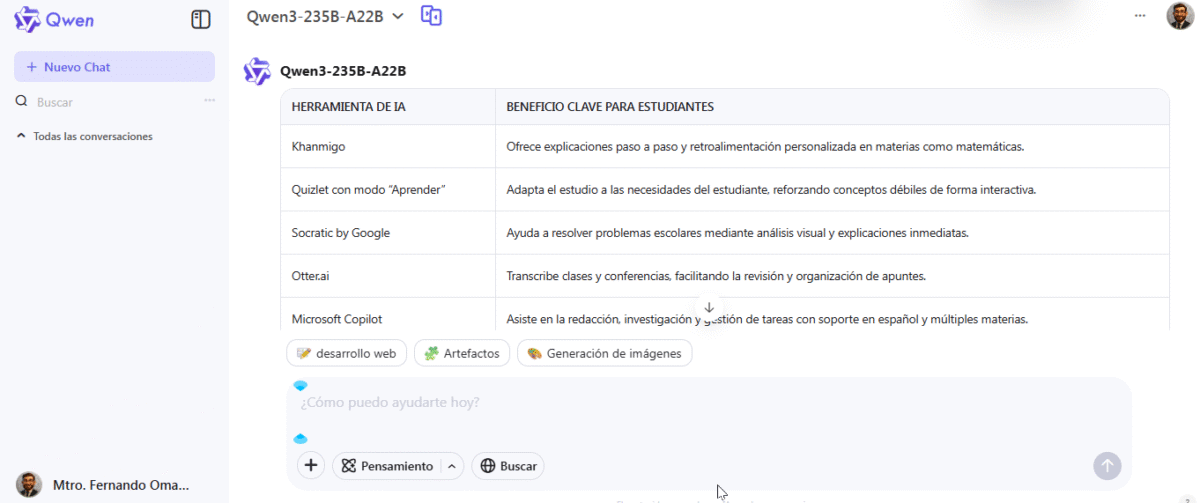
Task: Collapse the Todas las conversaciones section
Action: (x=85, y=136)
